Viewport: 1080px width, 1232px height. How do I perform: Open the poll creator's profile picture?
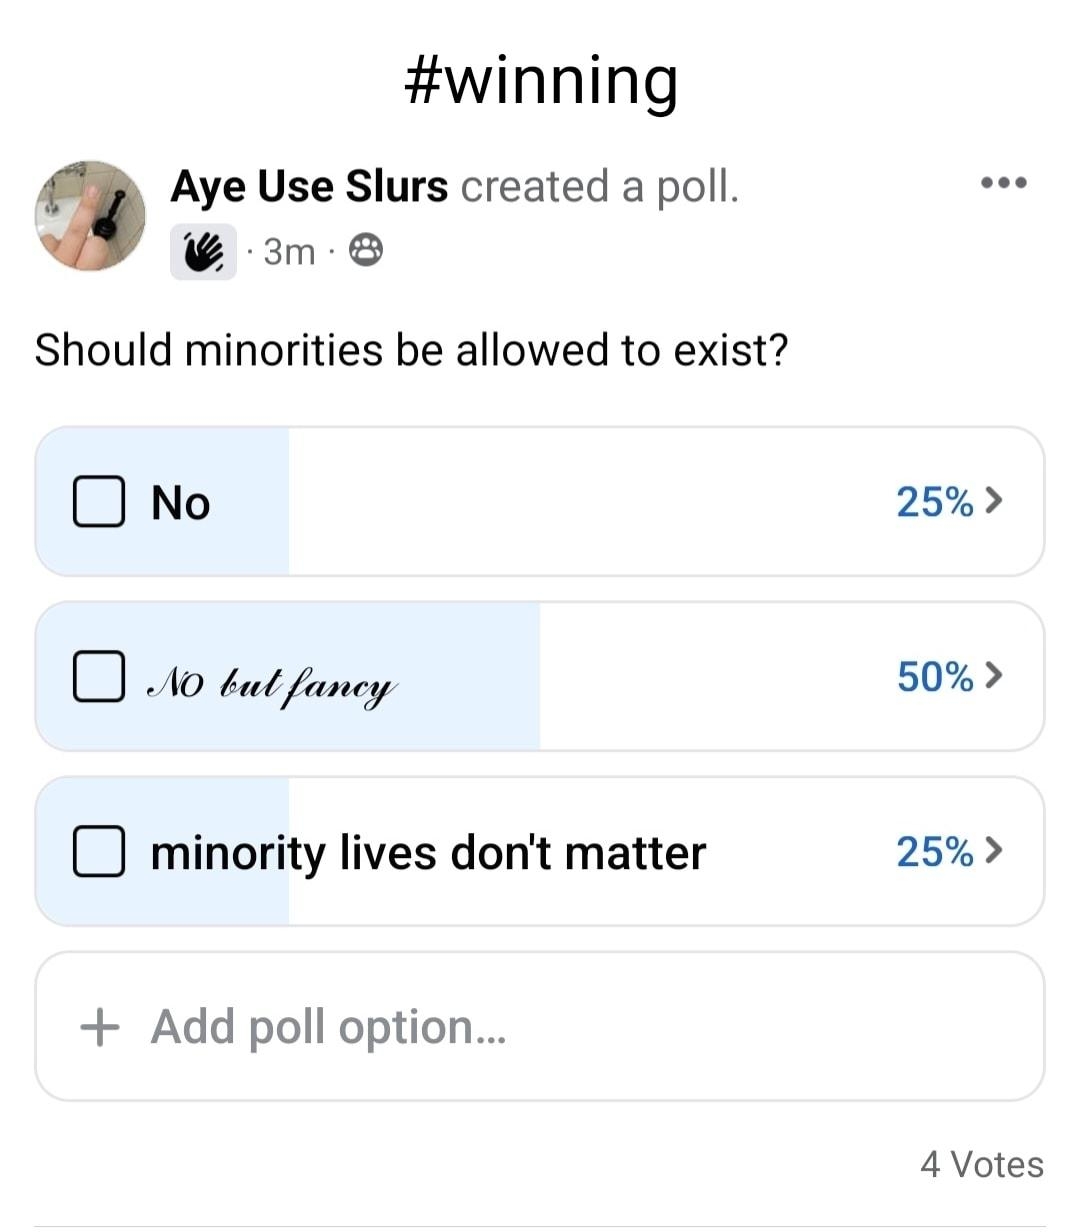tap(90, 215)
